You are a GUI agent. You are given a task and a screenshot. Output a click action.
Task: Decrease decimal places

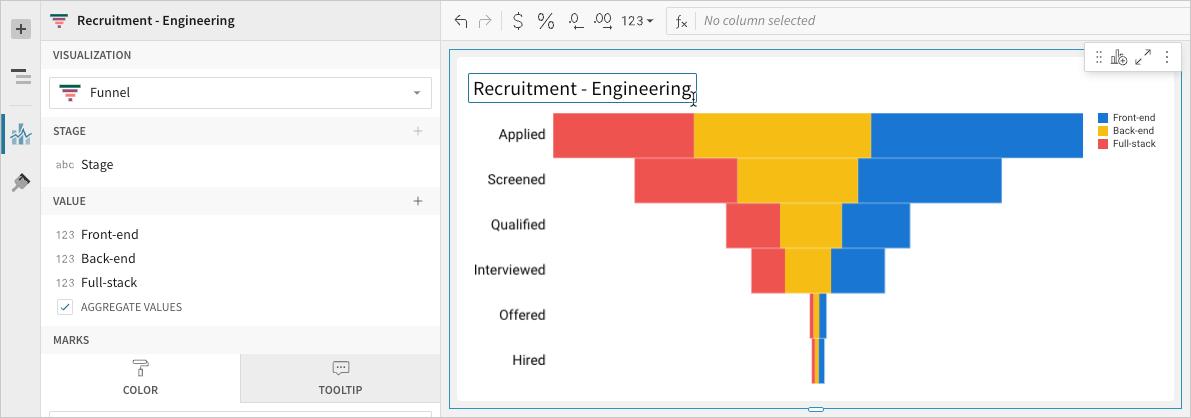click(x=575, y=21)
